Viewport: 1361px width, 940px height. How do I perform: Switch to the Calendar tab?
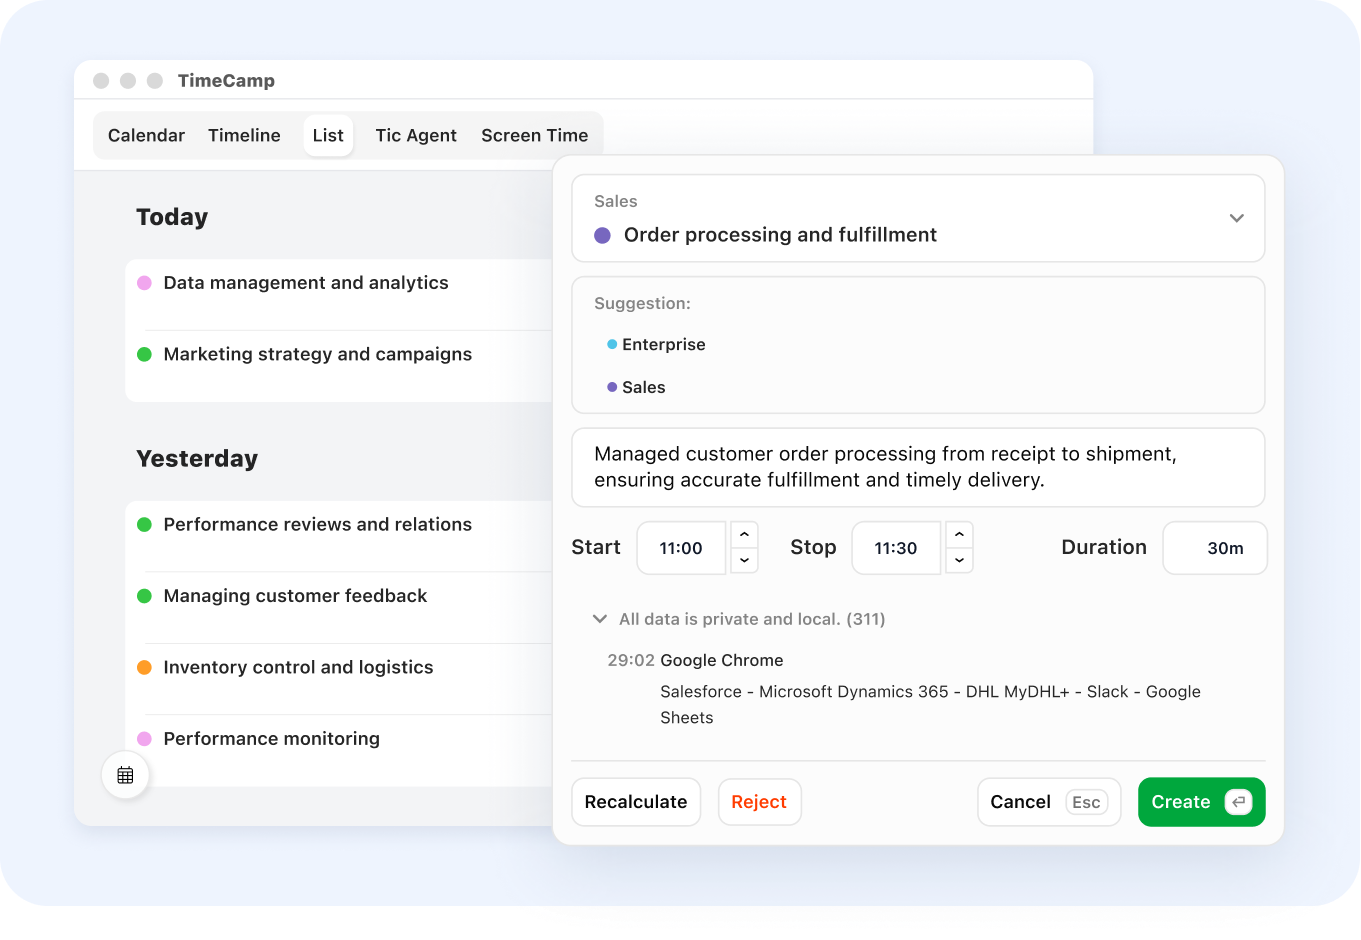coord(146,135)
